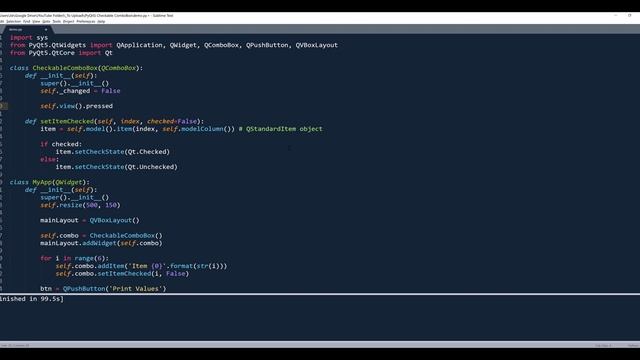Open the Tools menu
640x360 pixels.
(57, 21)
